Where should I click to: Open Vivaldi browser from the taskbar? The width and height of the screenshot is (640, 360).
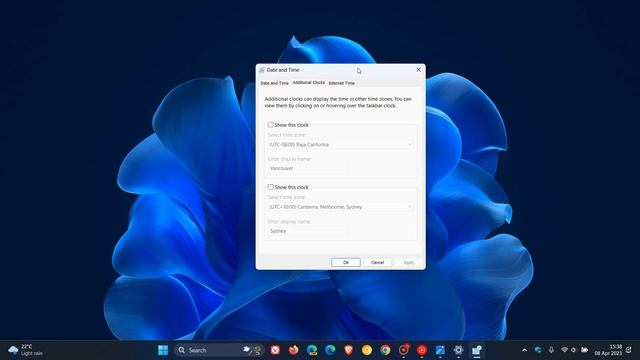click(275, 350)
